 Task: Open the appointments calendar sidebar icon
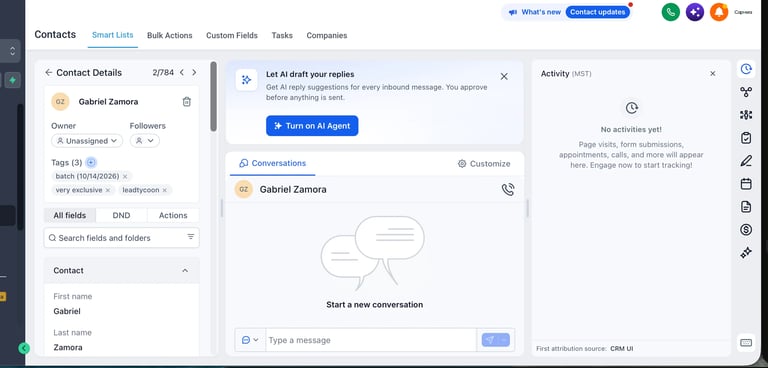[x=746, y=184]
